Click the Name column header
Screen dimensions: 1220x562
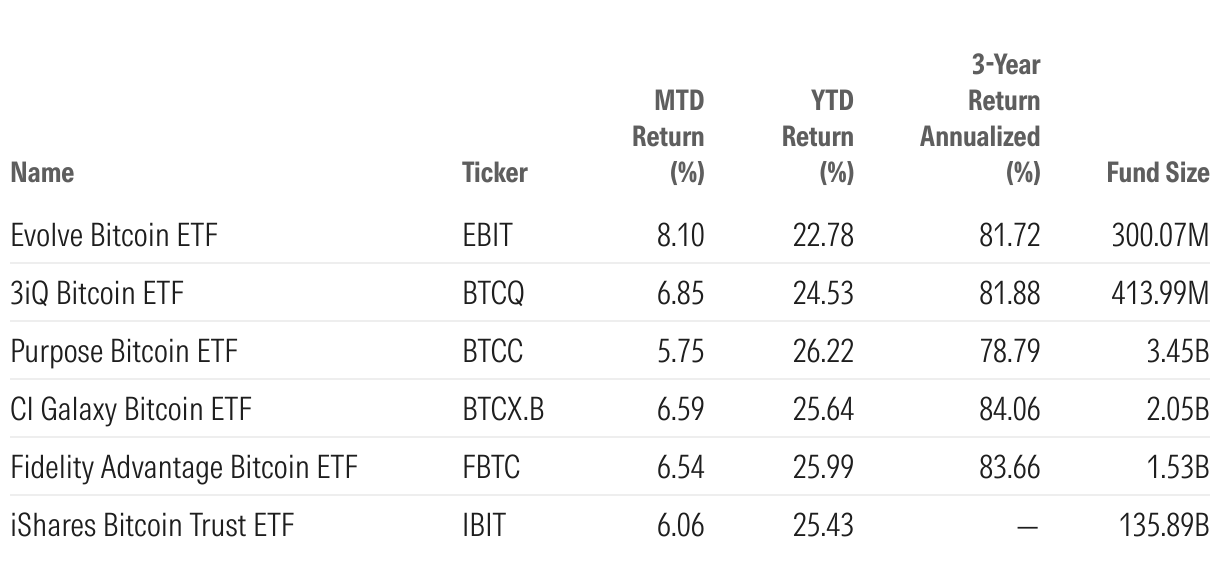[x=42, y=173]
